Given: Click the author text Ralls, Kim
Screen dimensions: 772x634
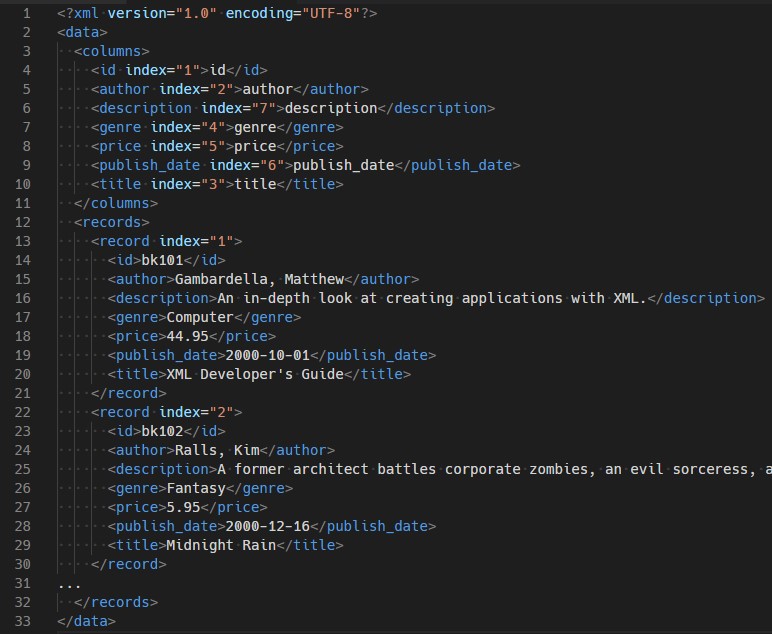Looking at the screenshot, I should tap(217, 450).
